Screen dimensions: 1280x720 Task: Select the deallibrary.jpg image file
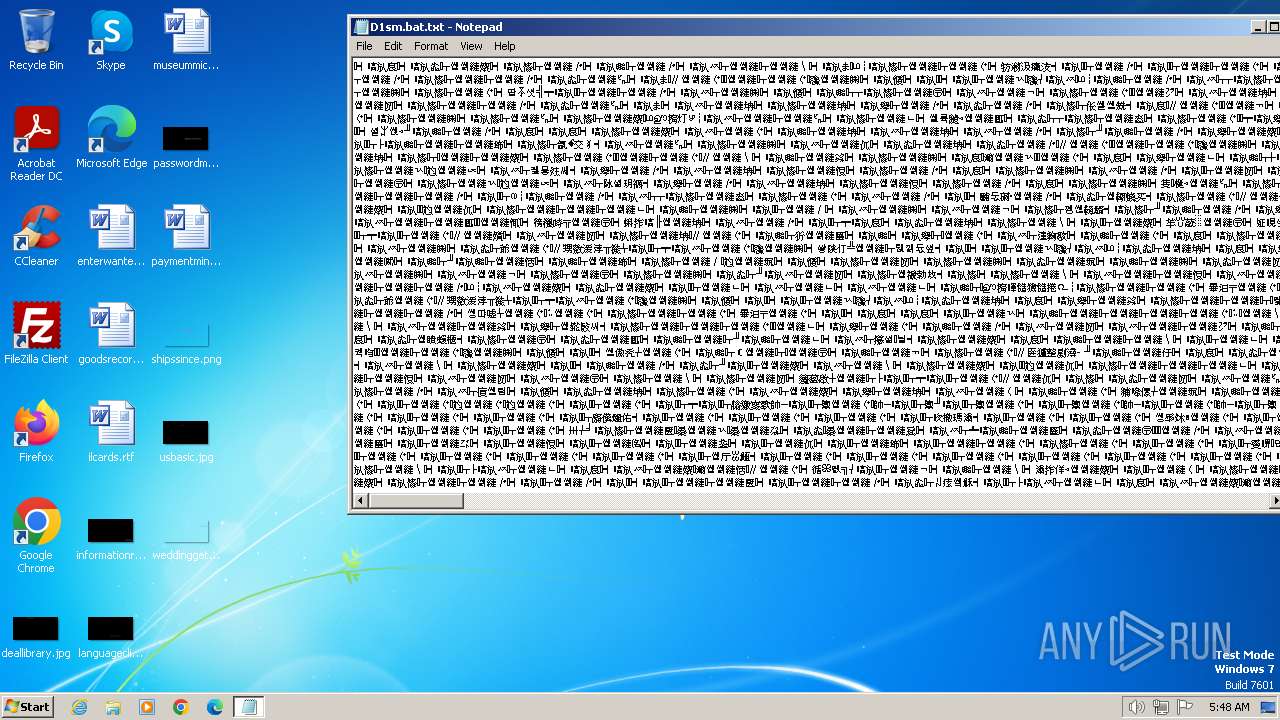coord(36,637)
